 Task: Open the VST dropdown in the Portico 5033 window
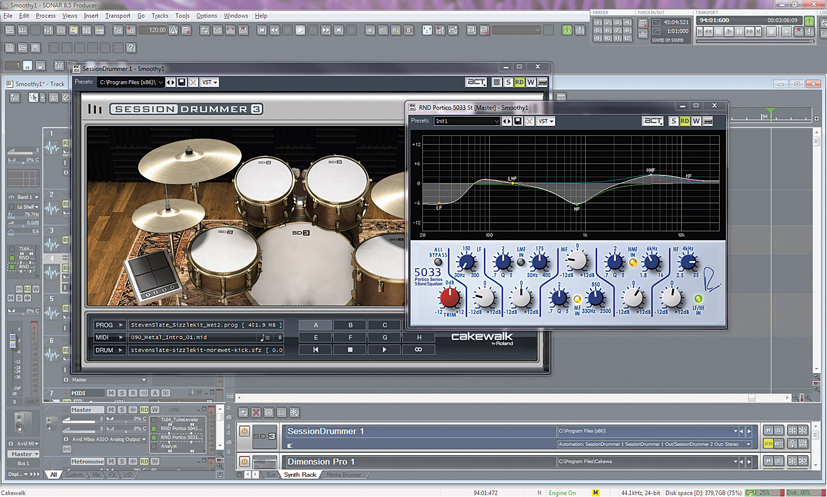tap(545, 121)
